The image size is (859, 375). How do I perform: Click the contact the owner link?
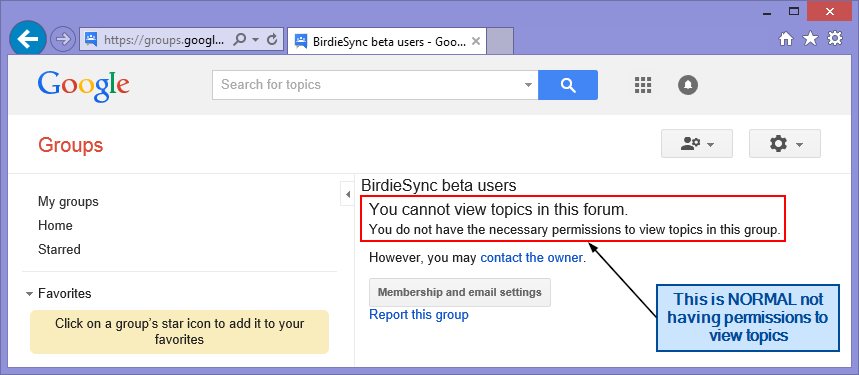(531, 258)
